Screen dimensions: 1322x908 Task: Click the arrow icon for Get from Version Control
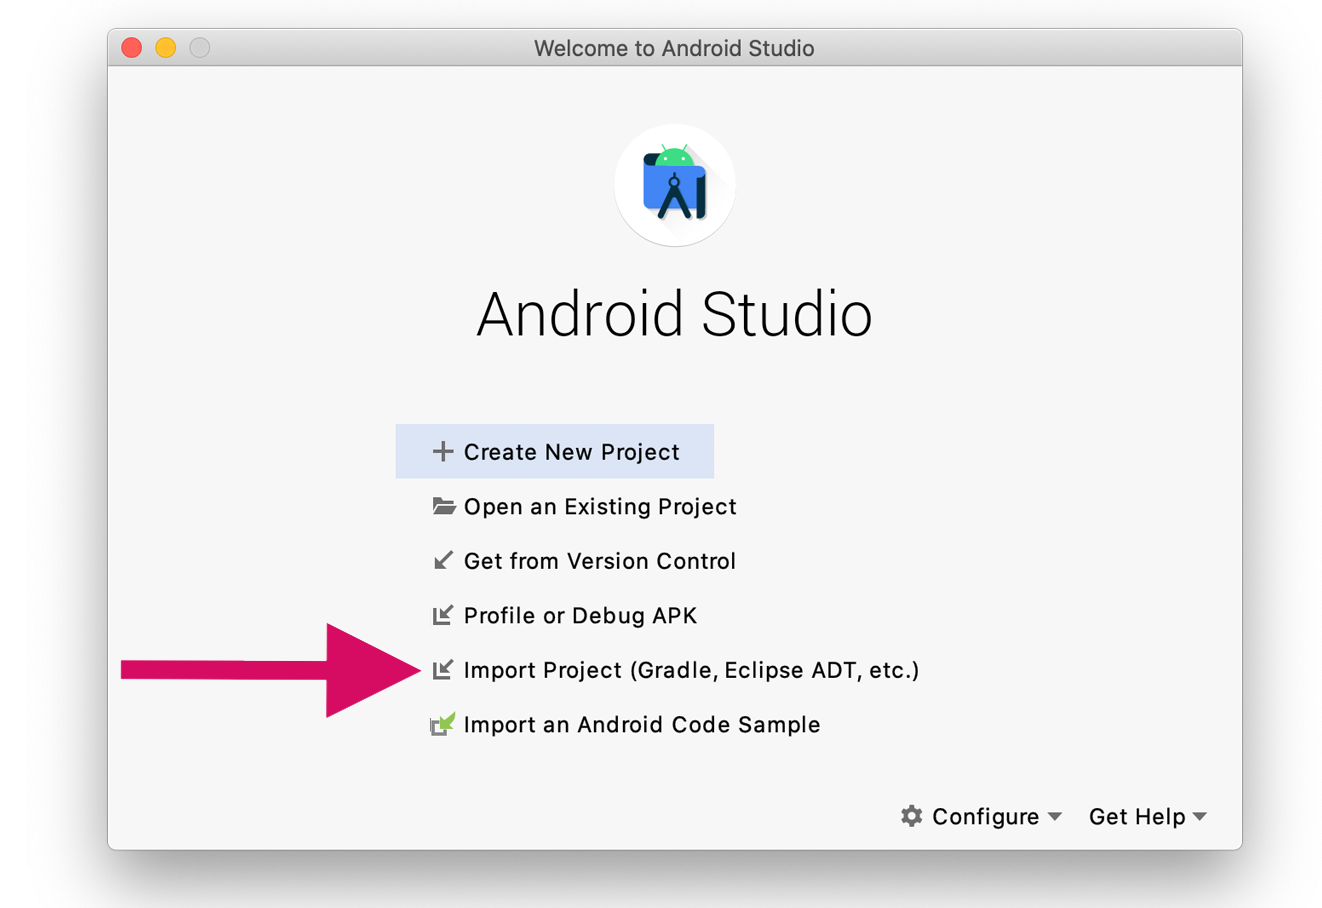pyautogui.click(x=443, y=561)
